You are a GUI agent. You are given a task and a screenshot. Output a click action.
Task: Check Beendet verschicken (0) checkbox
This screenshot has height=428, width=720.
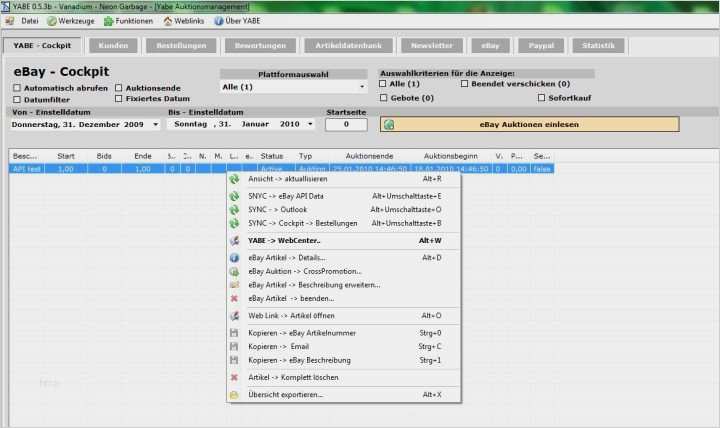(464, 84)
